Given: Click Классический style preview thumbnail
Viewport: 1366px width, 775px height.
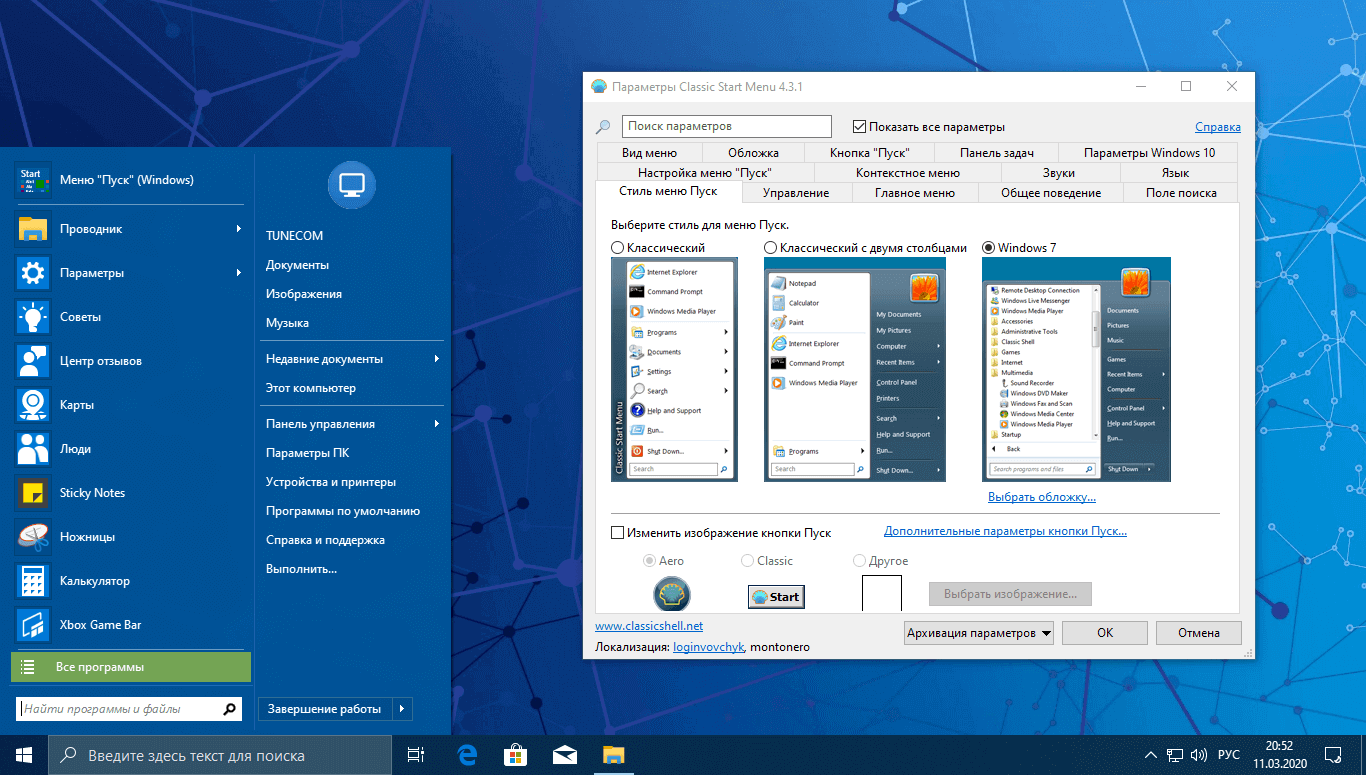Looking at the screenshot, I should click(674, 369).
